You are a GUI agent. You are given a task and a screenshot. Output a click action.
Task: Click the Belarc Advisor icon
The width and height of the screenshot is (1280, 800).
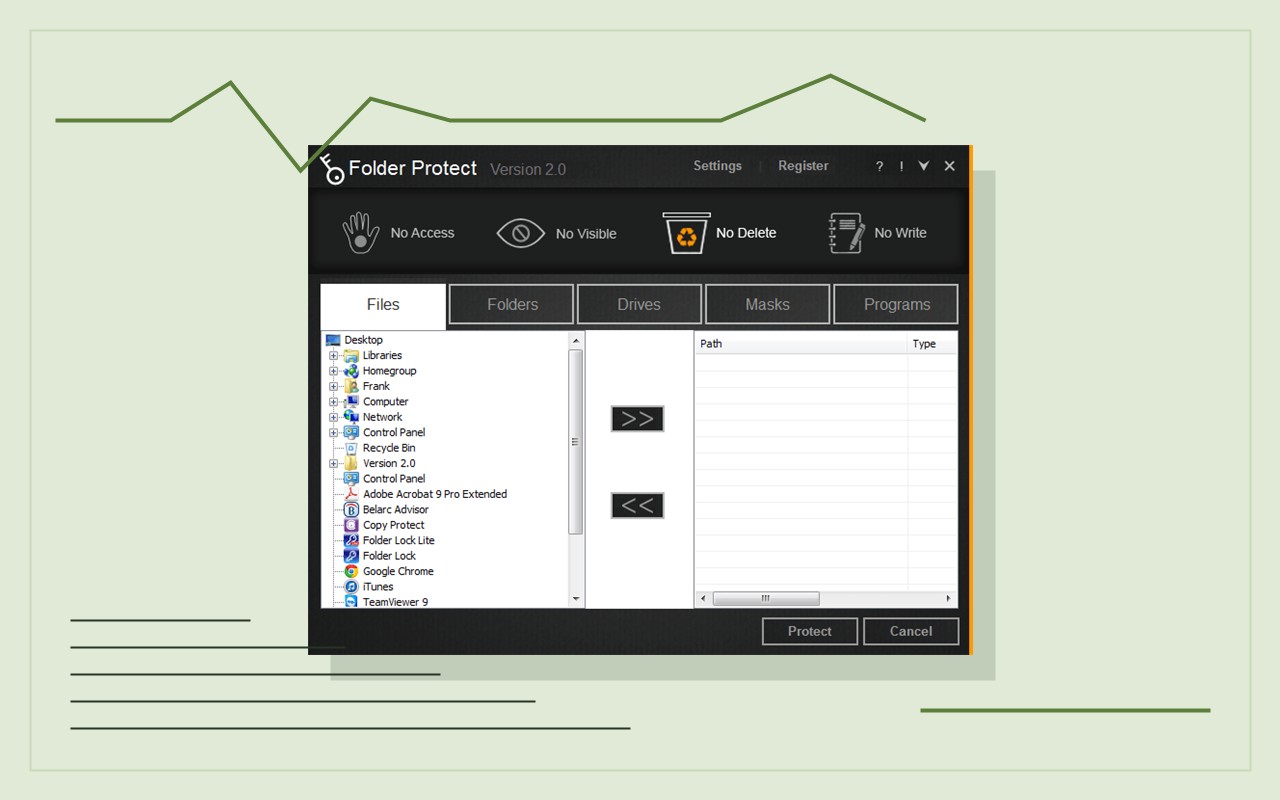[351, 510]
